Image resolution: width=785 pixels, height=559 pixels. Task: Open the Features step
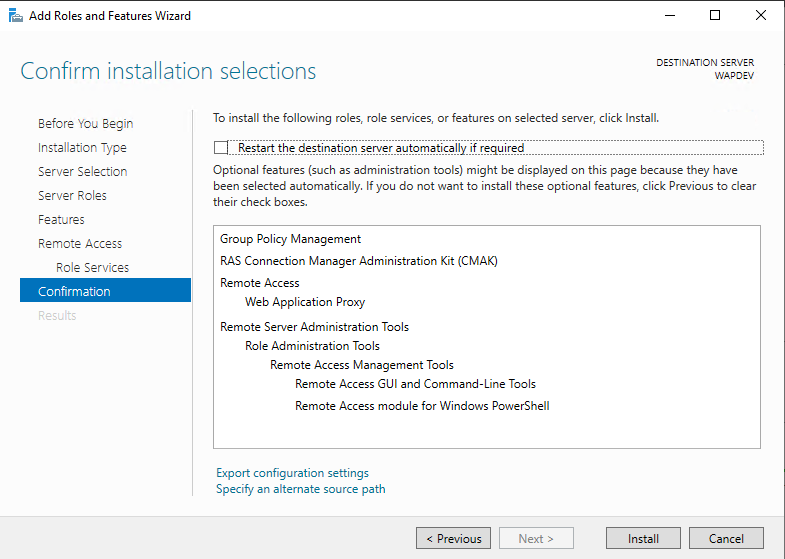(x=61, y=220)
